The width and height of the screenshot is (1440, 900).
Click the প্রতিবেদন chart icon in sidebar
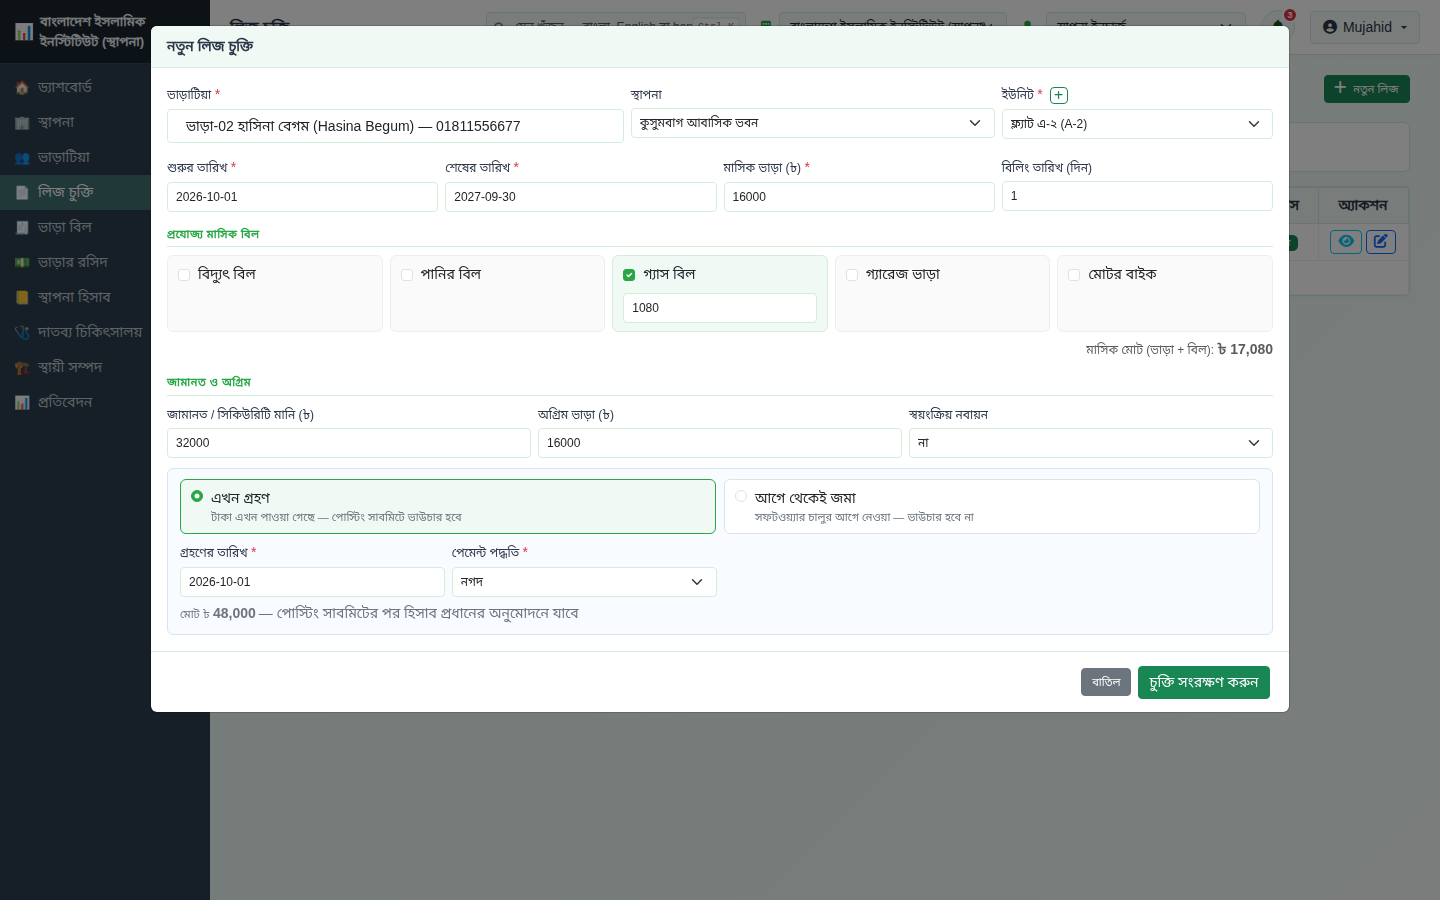point(22,402)
